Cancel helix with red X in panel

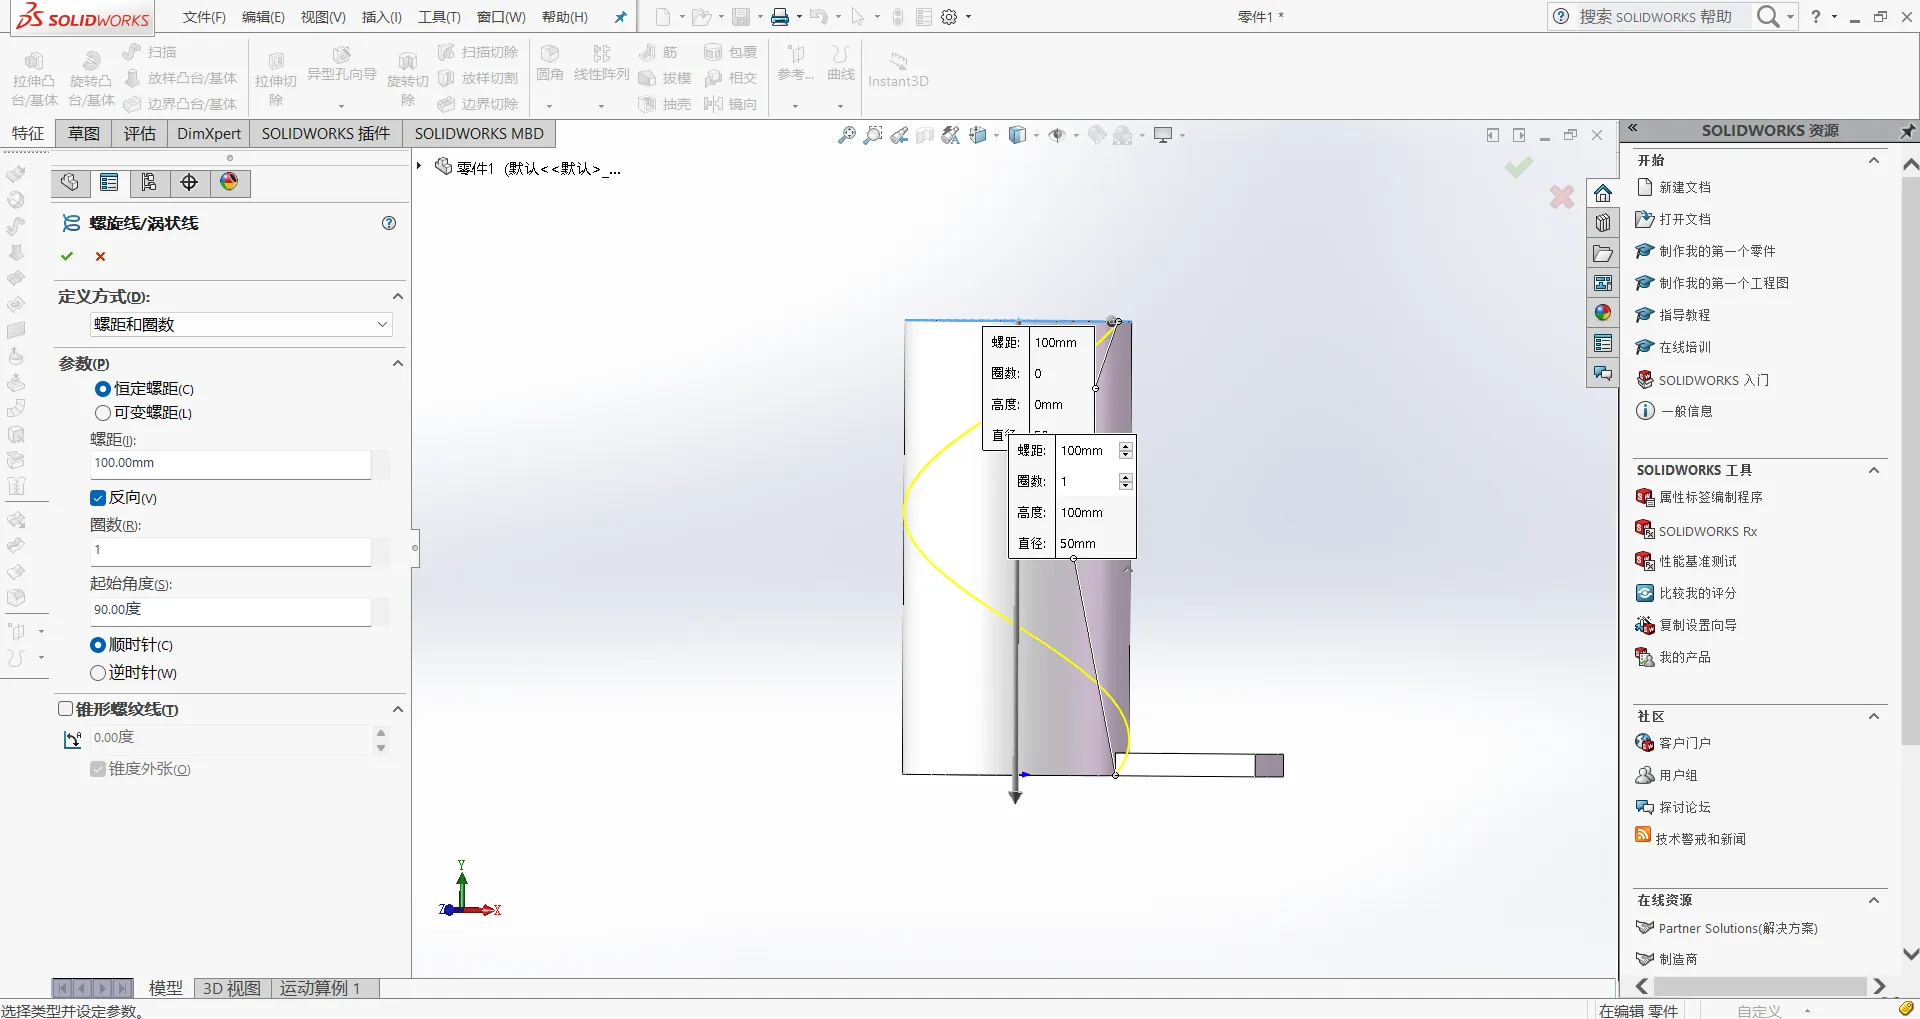click(100, 256)
